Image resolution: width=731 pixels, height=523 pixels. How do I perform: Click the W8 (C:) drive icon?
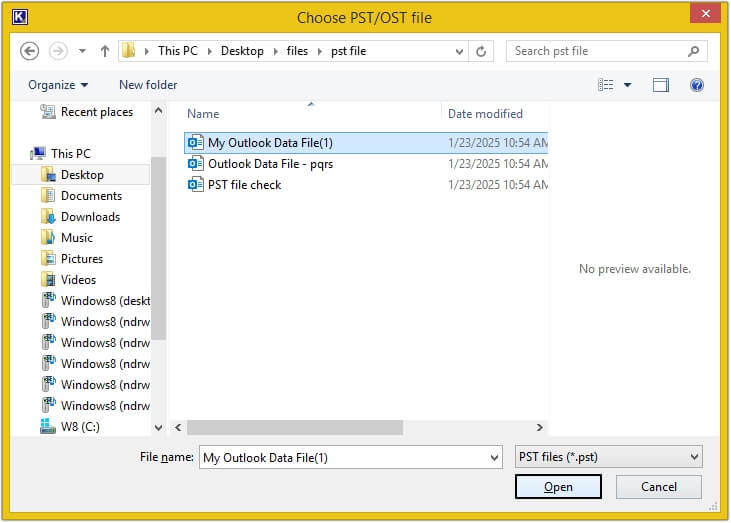click(48, 426)
